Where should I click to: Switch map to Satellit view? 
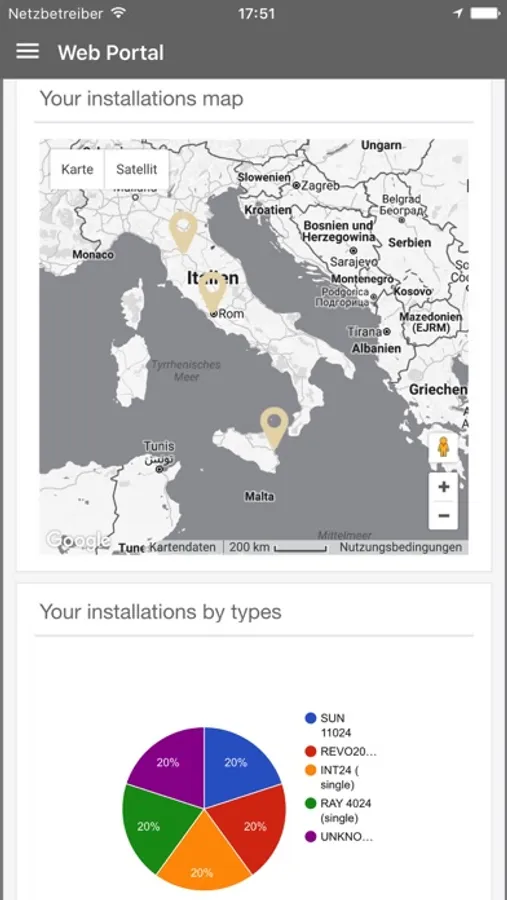137,169
